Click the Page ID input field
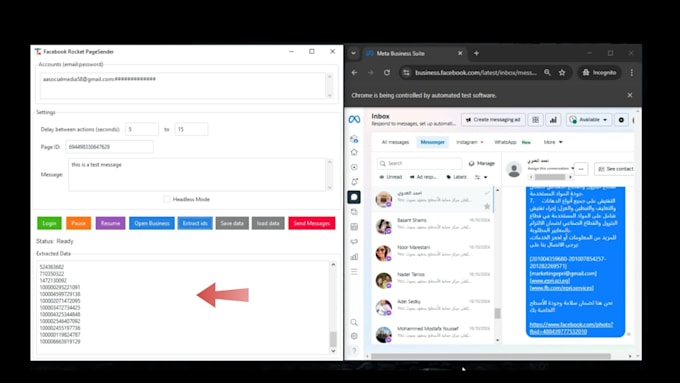This screenshot has height=383, width=680. (109, 147)
